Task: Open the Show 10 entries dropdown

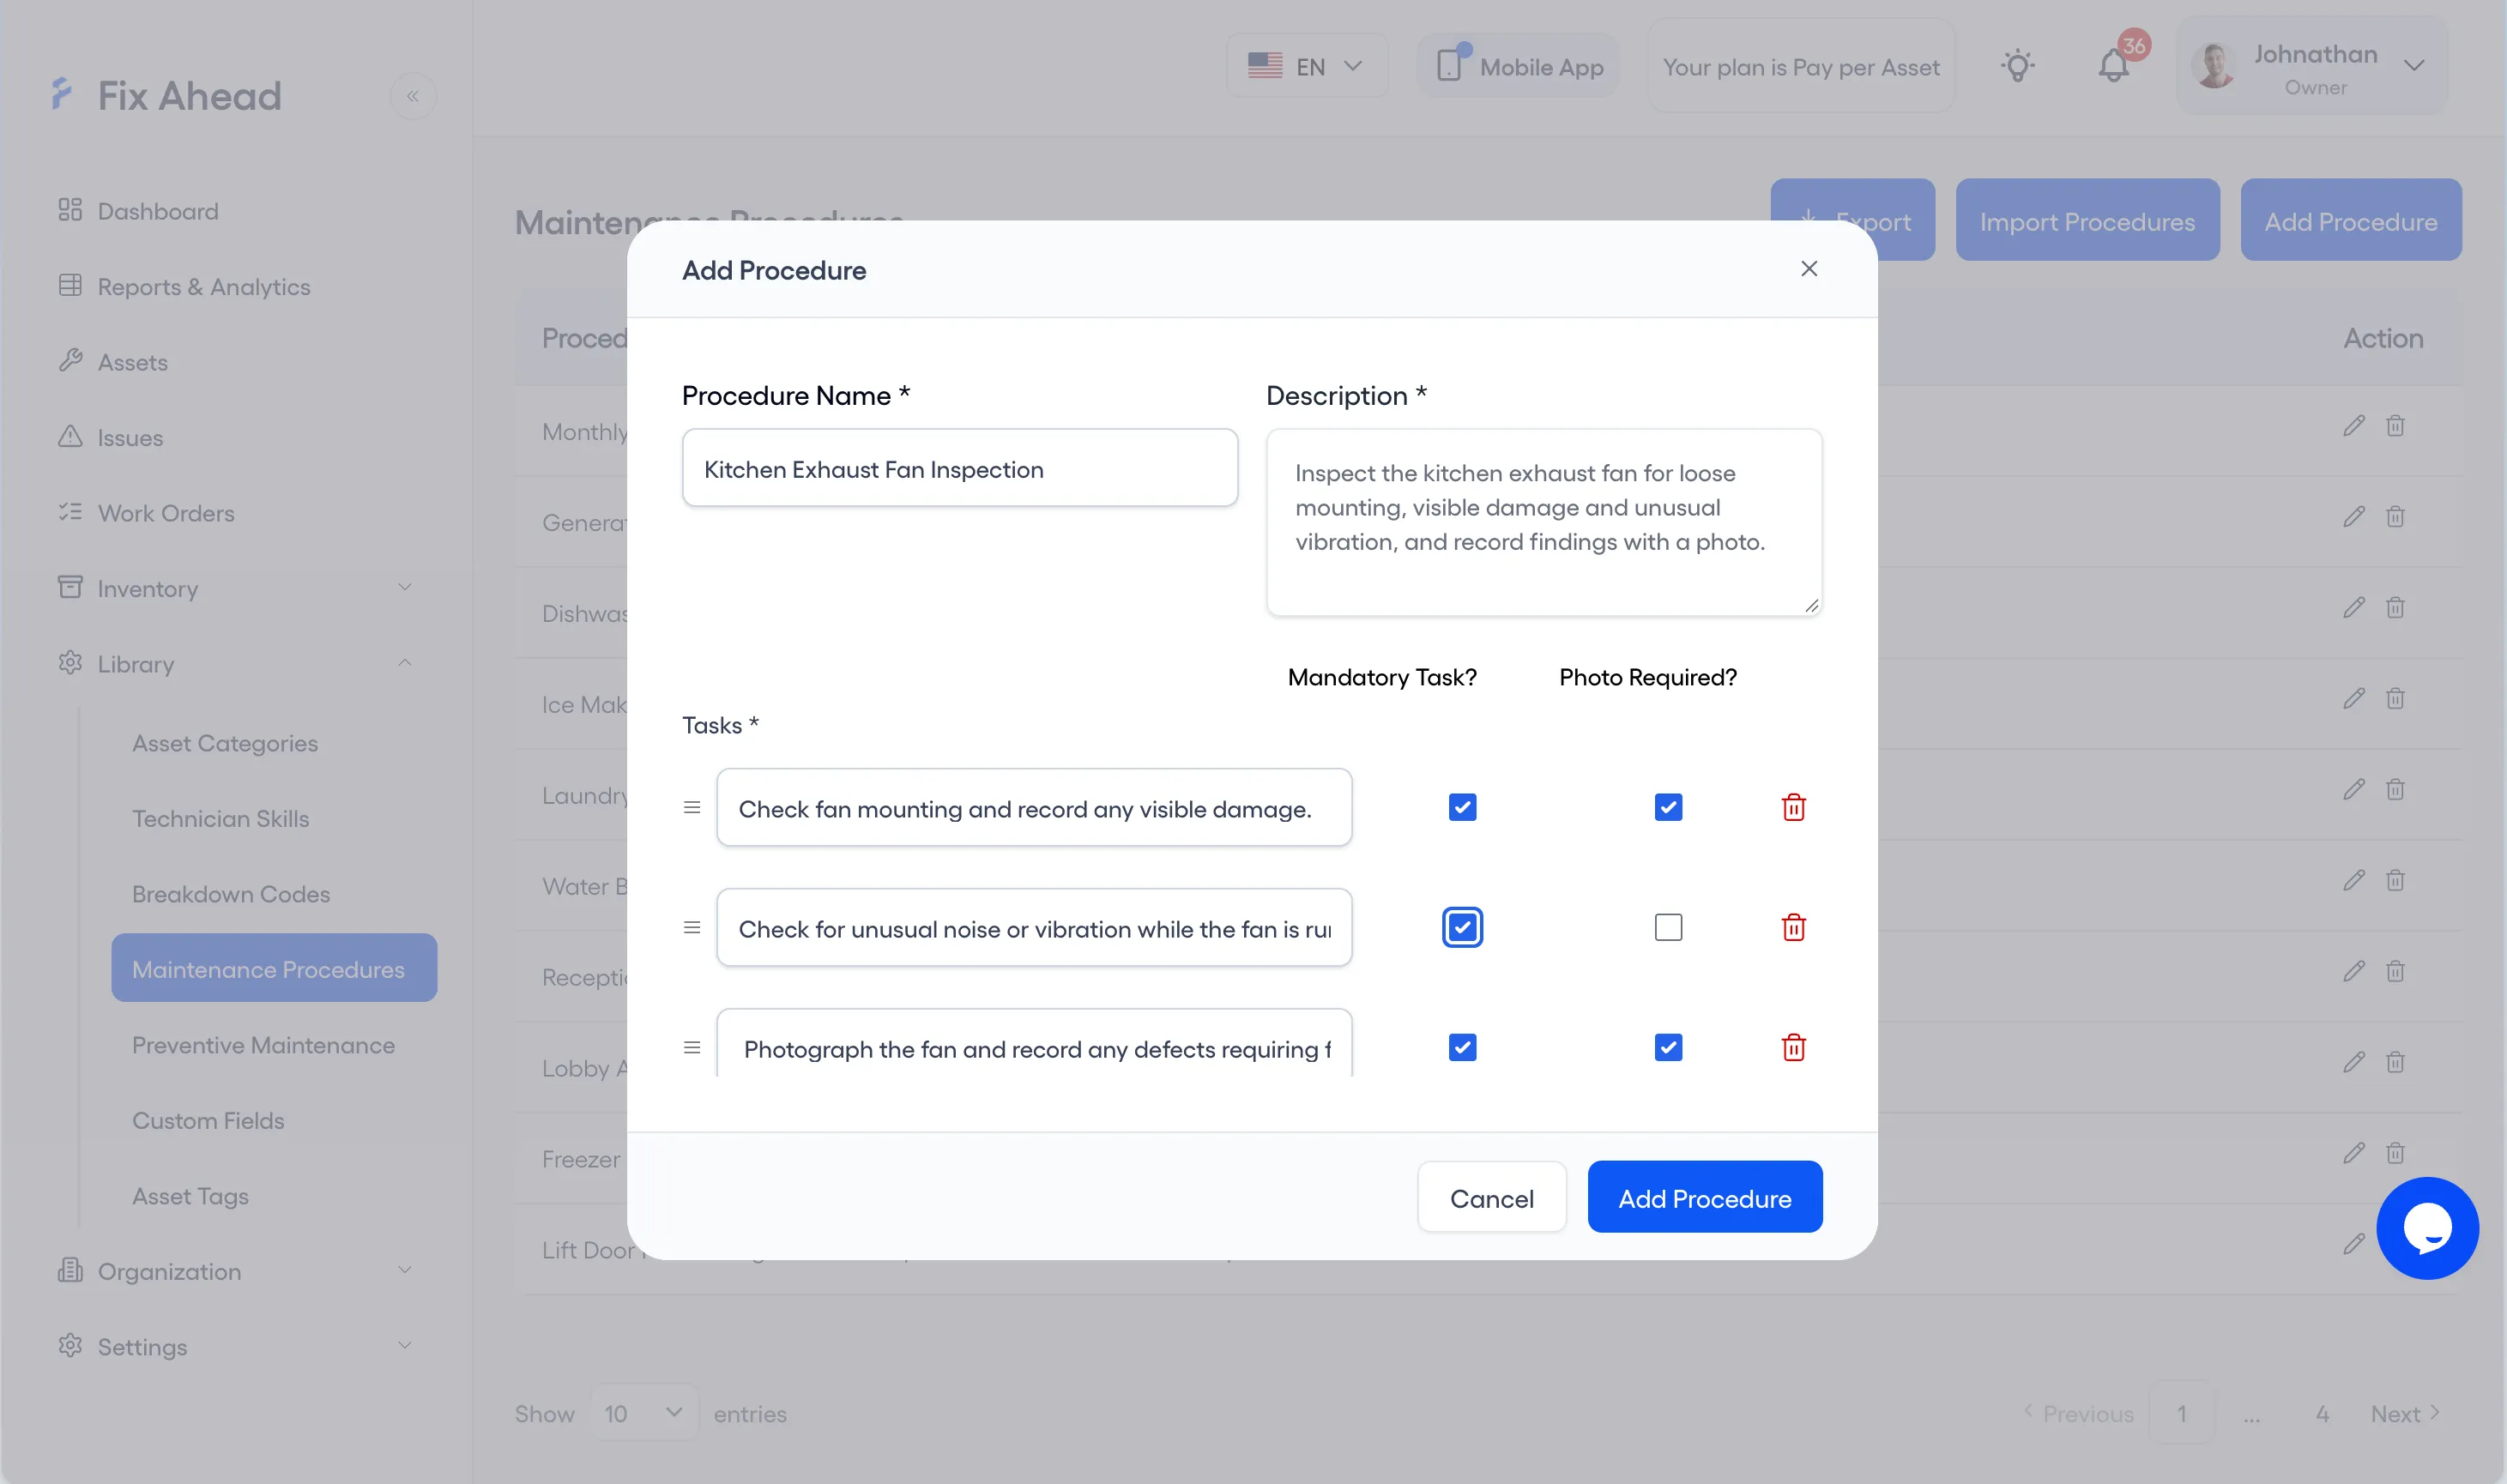Action: click(644, 1412)
